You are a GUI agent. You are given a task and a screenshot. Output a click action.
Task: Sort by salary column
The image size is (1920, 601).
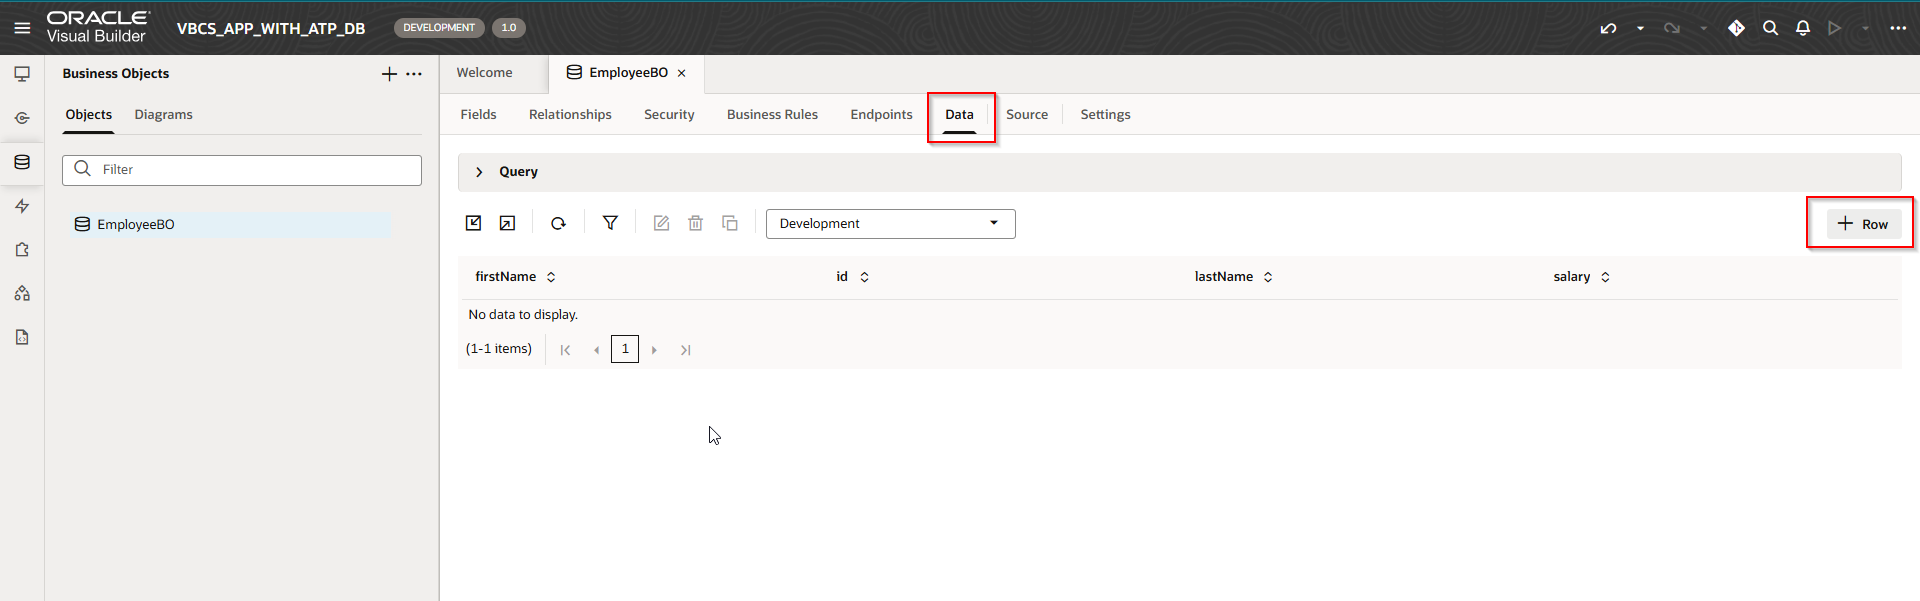coord(1605,277)
